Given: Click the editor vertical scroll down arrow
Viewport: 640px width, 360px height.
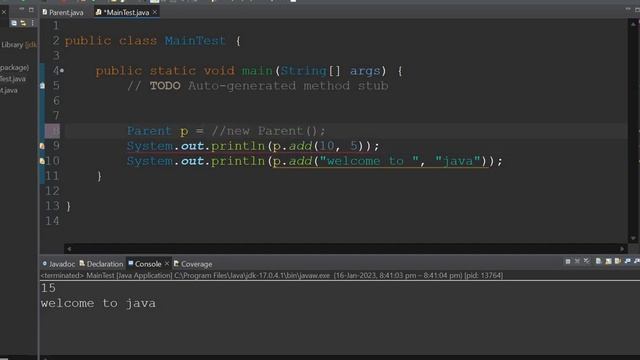Looking at the screenshot, I should 633,238.
